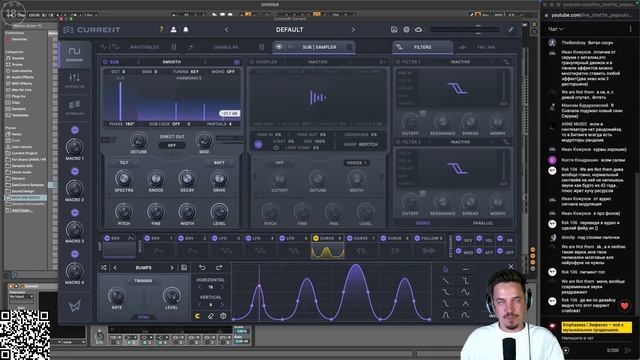The width and height of the screenshot is (640, 360).
Task: Go to previous preset before DEFAULT
Action: pyautogui.click(x=227, y=29)
